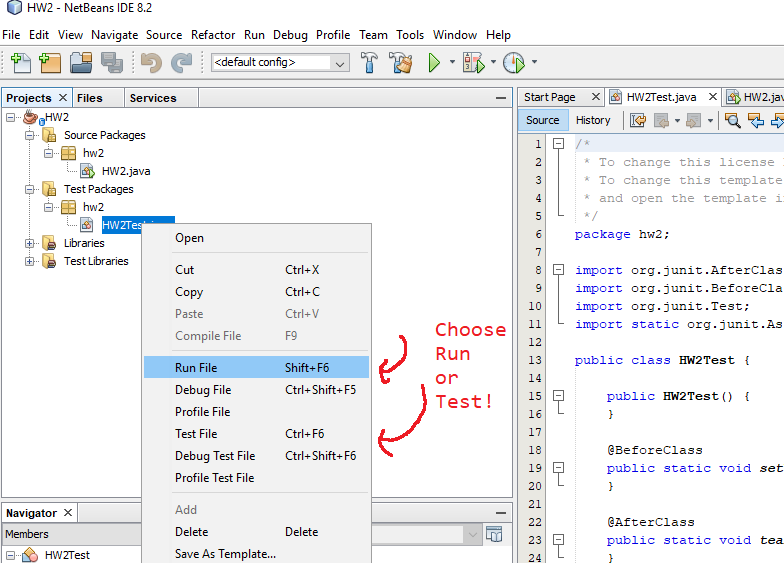Select Copy in the context menu
Viewport: 784px width, 563px height.
coord(256,292)
